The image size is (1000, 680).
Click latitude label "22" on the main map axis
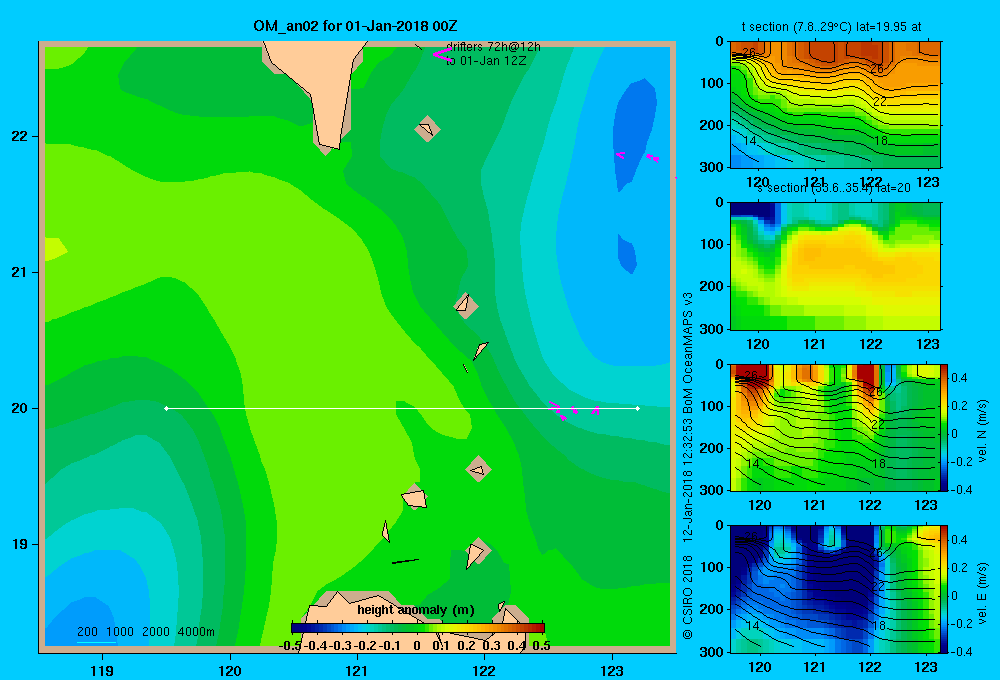click(20, 137)
